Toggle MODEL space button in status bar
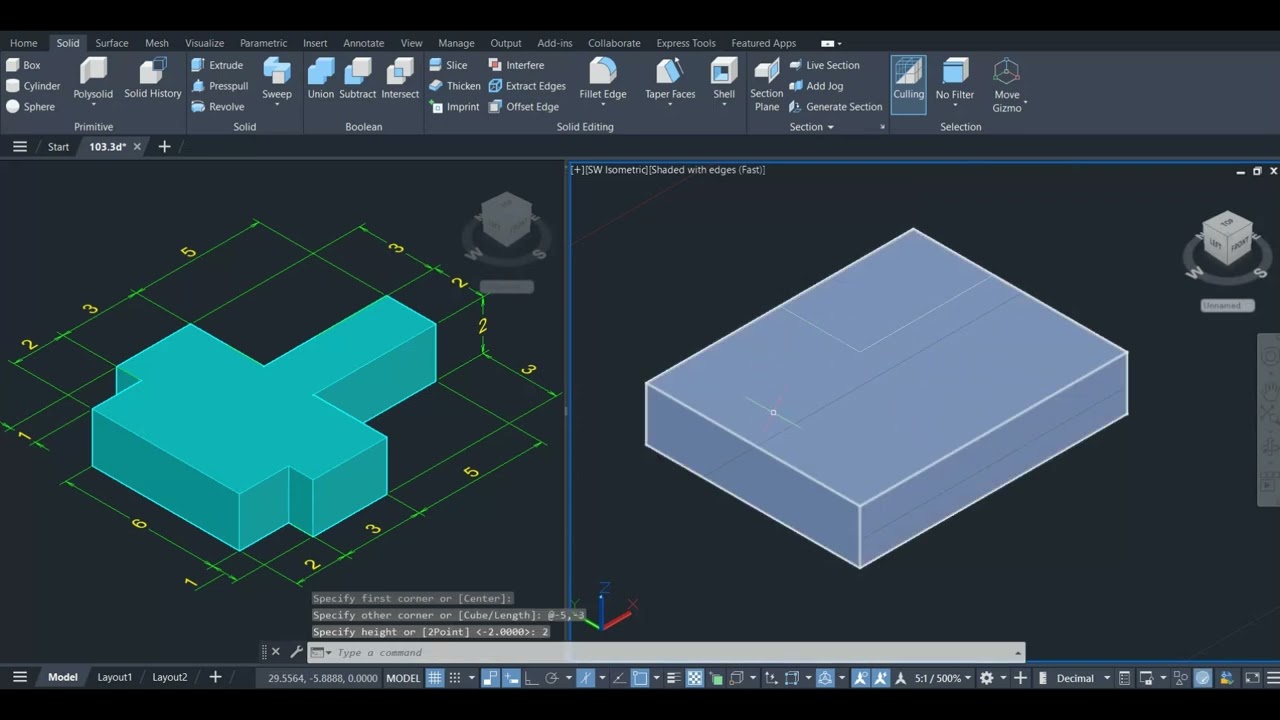This screenshot has width=1280, height=720. click(x=403, y=678)
